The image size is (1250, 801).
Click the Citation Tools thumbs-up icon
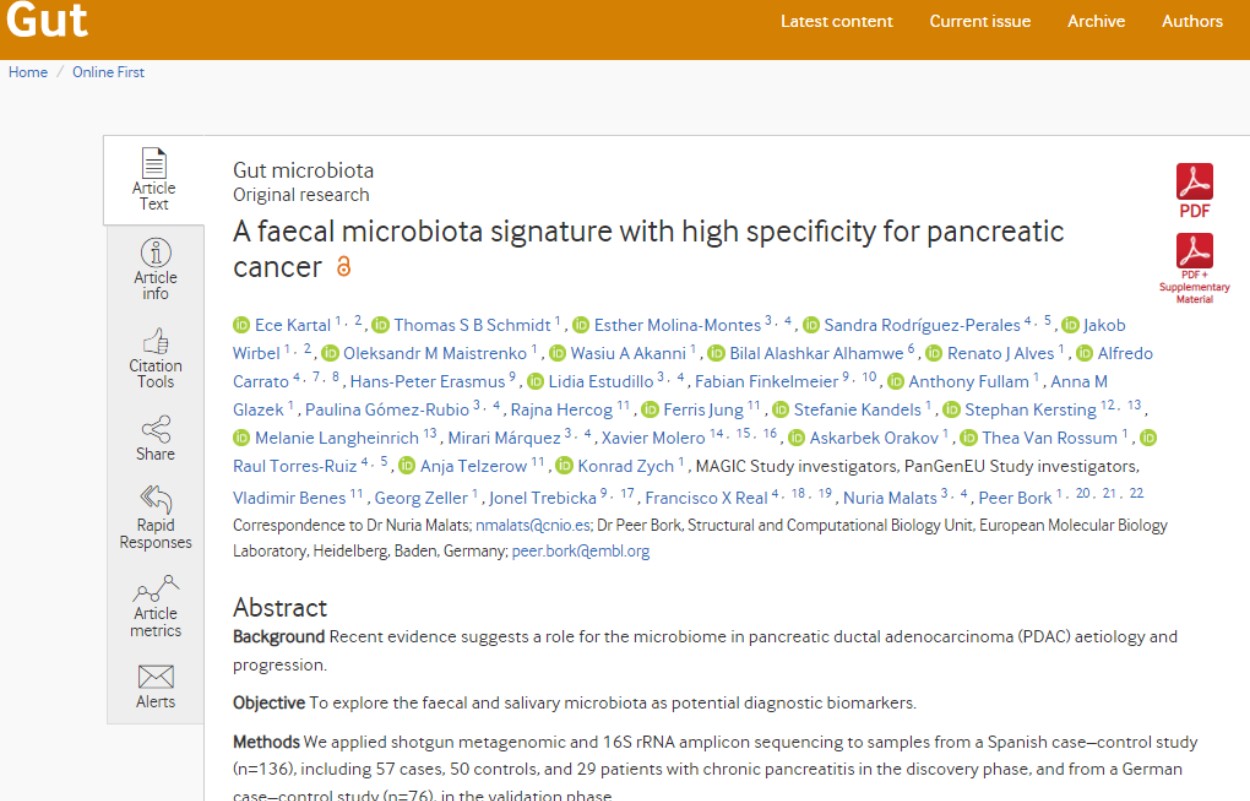point(155,341)
